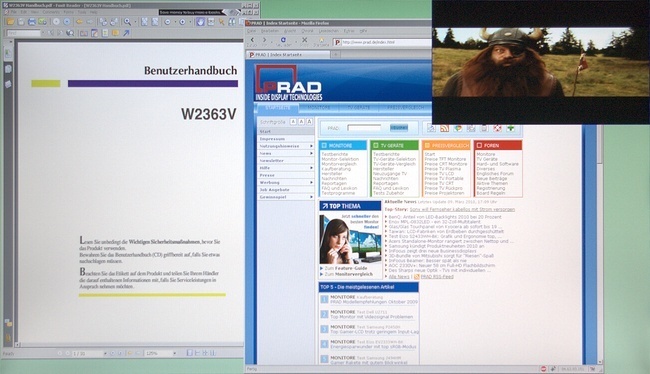
Task: Expand the Werbung sidebar submenu arrow
Action: click(311, 182)
